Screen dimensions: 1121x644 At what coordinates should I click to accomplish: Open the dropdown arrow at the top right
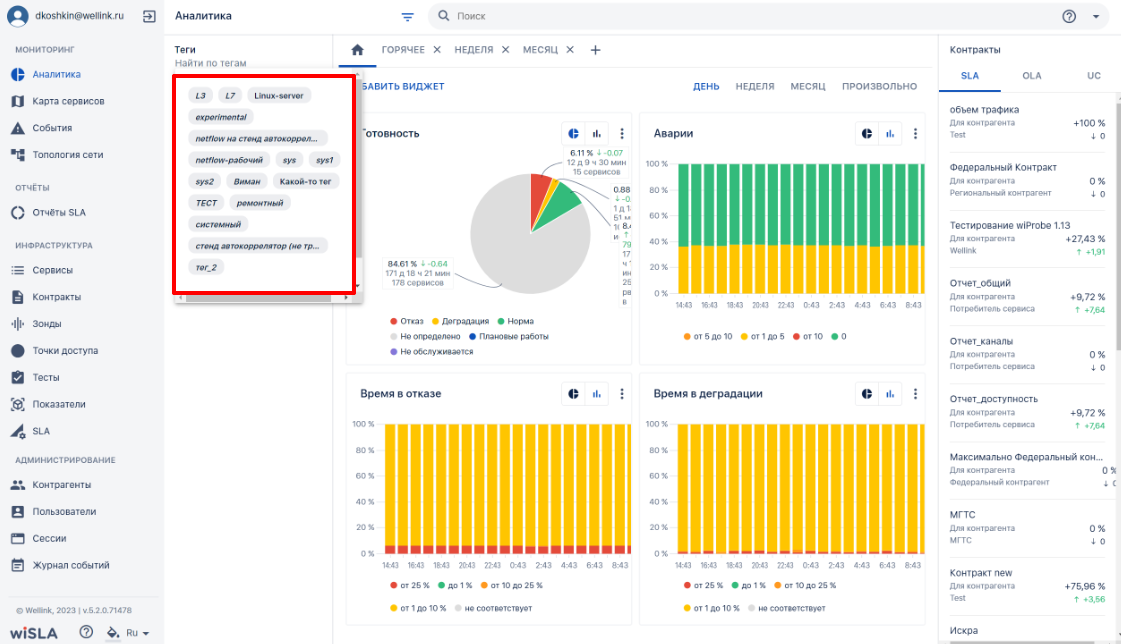click(x=1096, y=16)
